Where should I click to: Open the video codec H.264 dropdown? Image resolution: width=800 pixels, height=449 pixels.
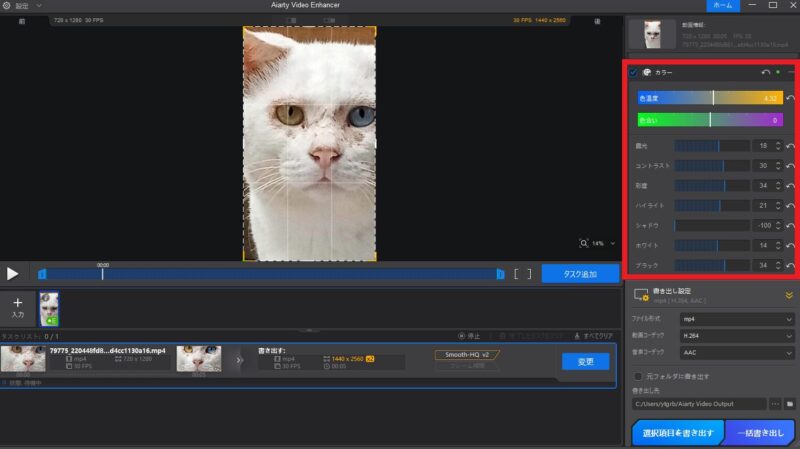point(736,336)
